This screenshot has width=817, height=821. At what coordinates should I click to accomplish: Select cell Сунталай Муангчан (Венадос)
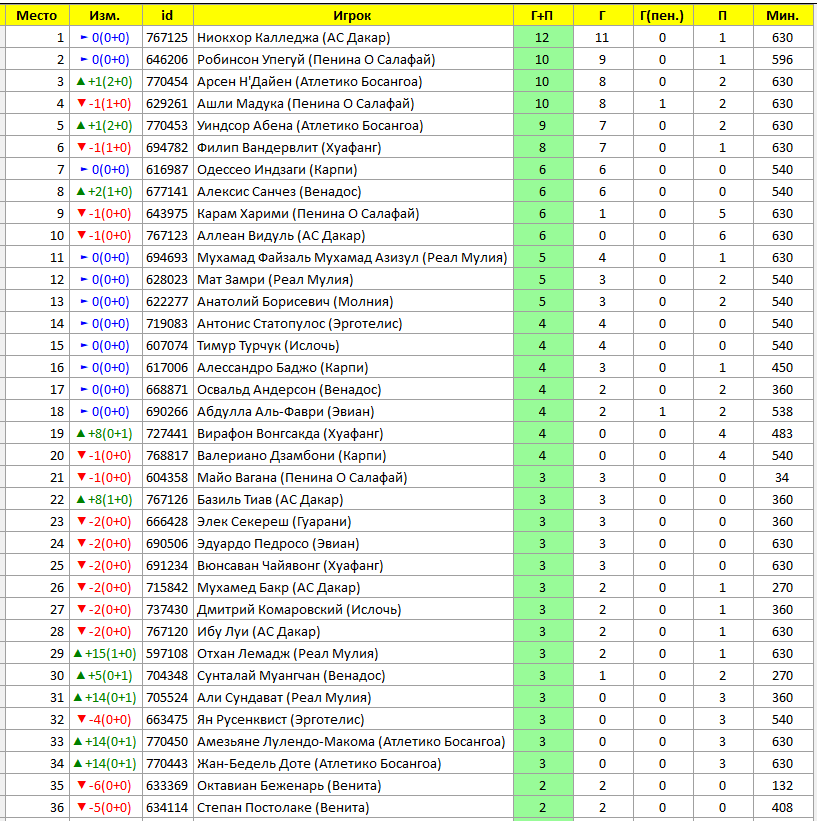[x=353, y=675]
